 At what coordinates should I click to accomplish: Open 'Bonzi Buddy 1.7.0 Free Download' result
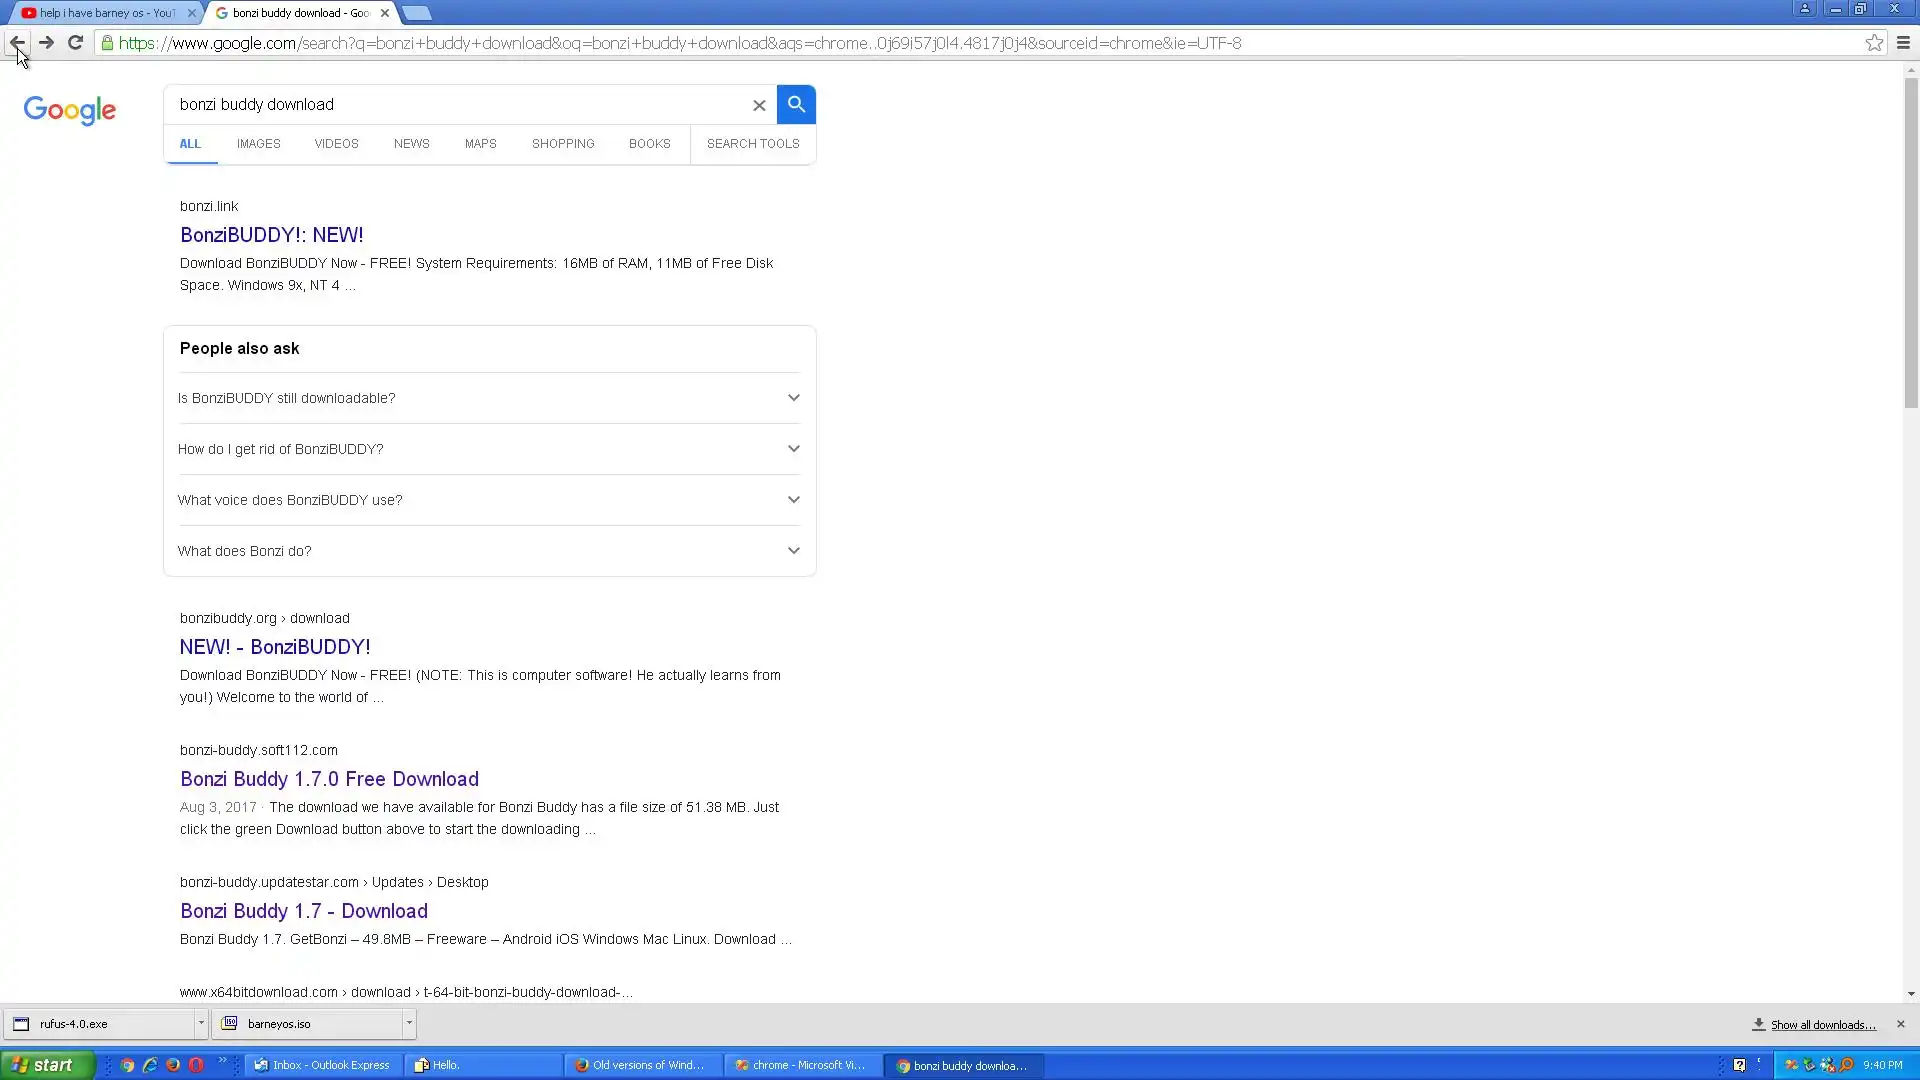(x=329, y=779)
